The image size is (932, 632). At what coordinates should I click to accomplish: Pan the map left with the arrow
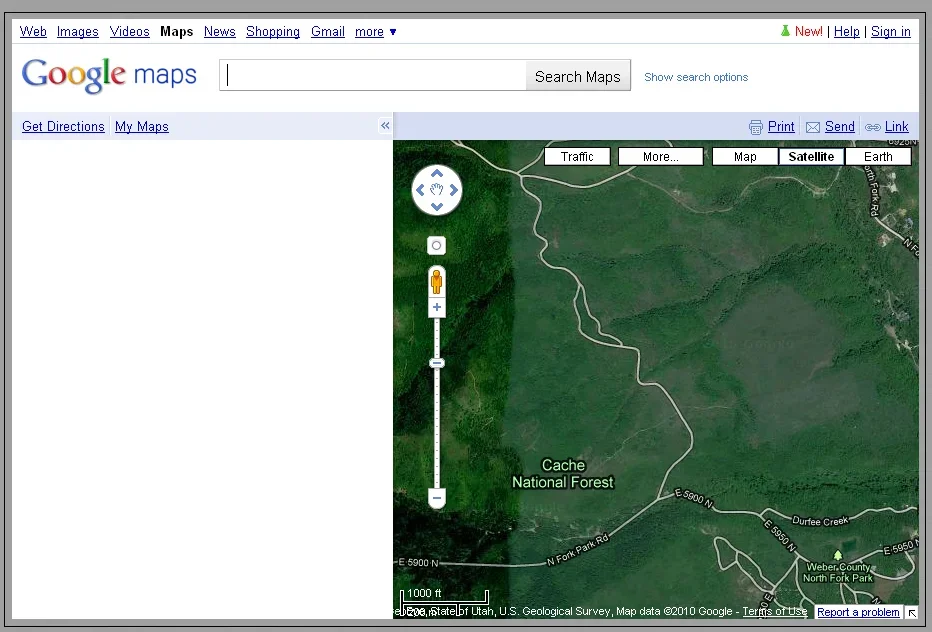coord(420,190)
